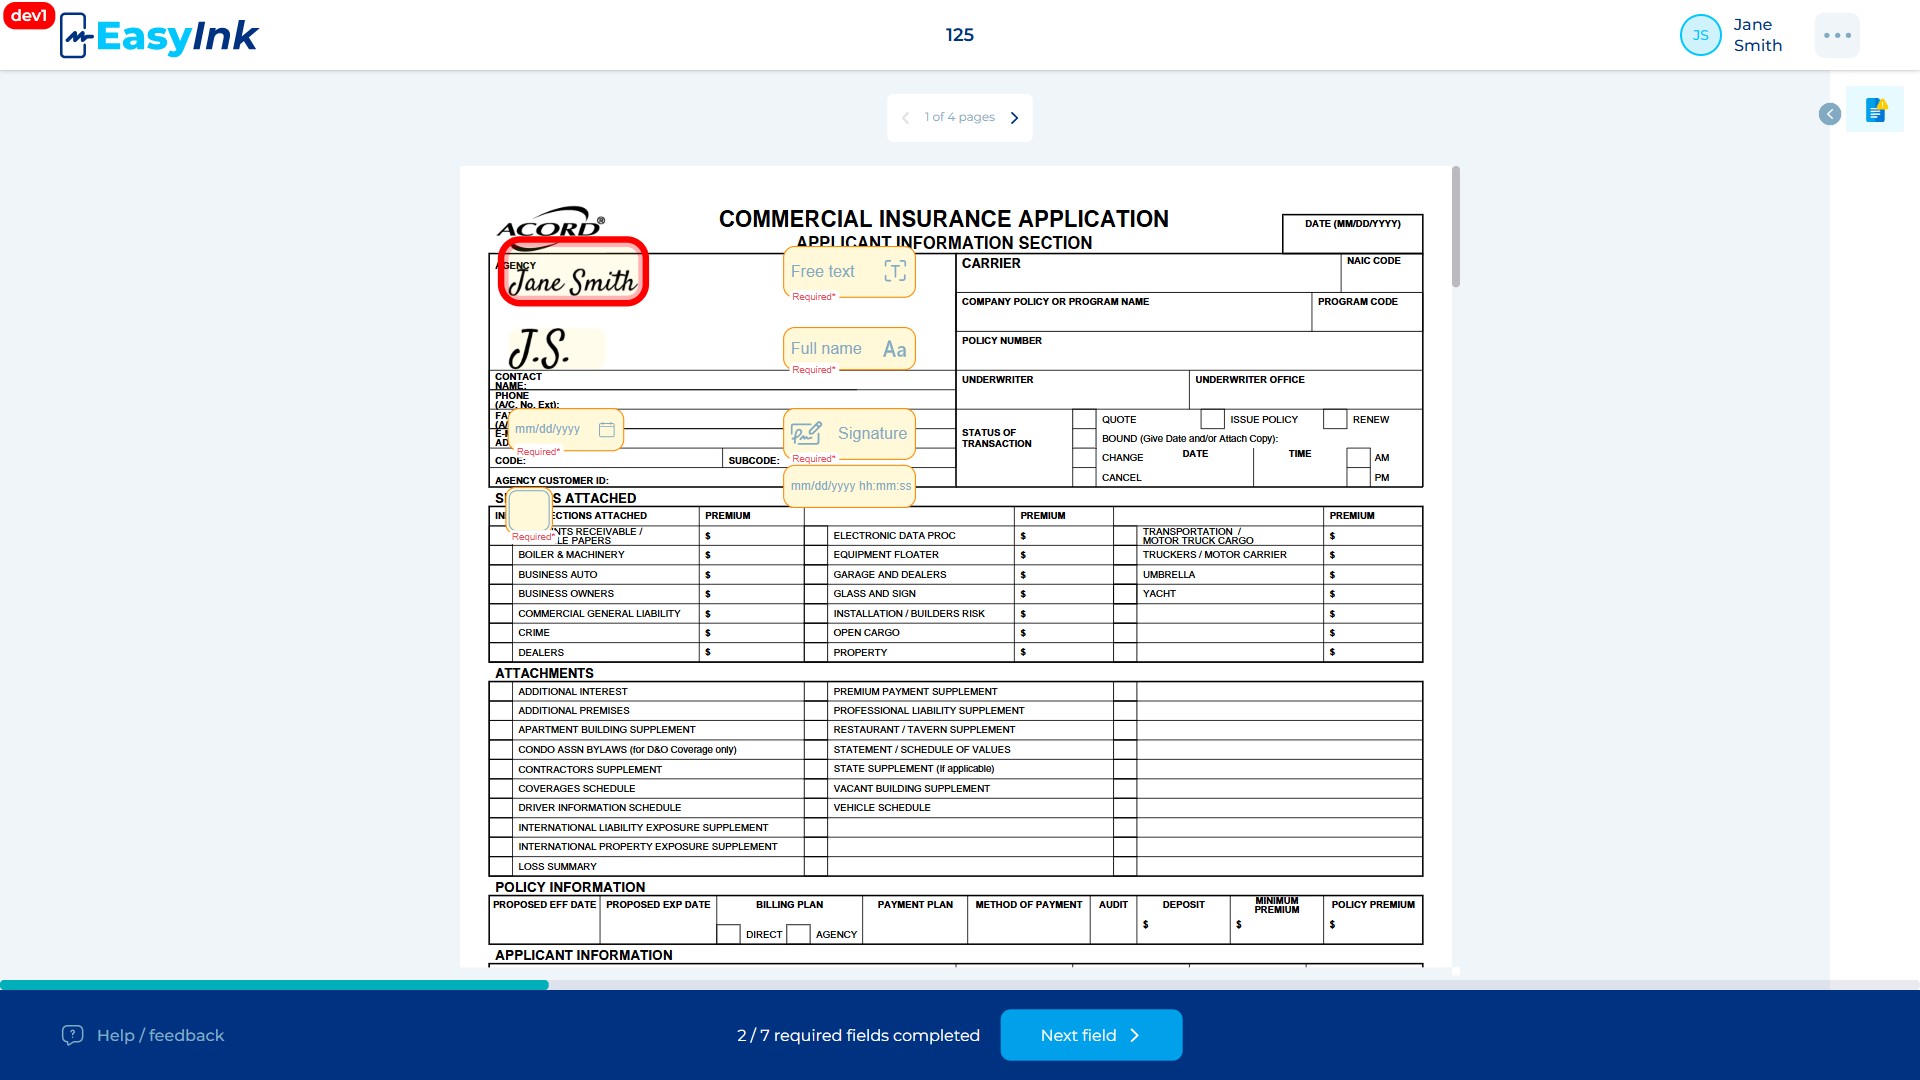Viewport: 1920px width, 1080px height.
Task: Click the Signature field
Action: (x=849, y=433)
